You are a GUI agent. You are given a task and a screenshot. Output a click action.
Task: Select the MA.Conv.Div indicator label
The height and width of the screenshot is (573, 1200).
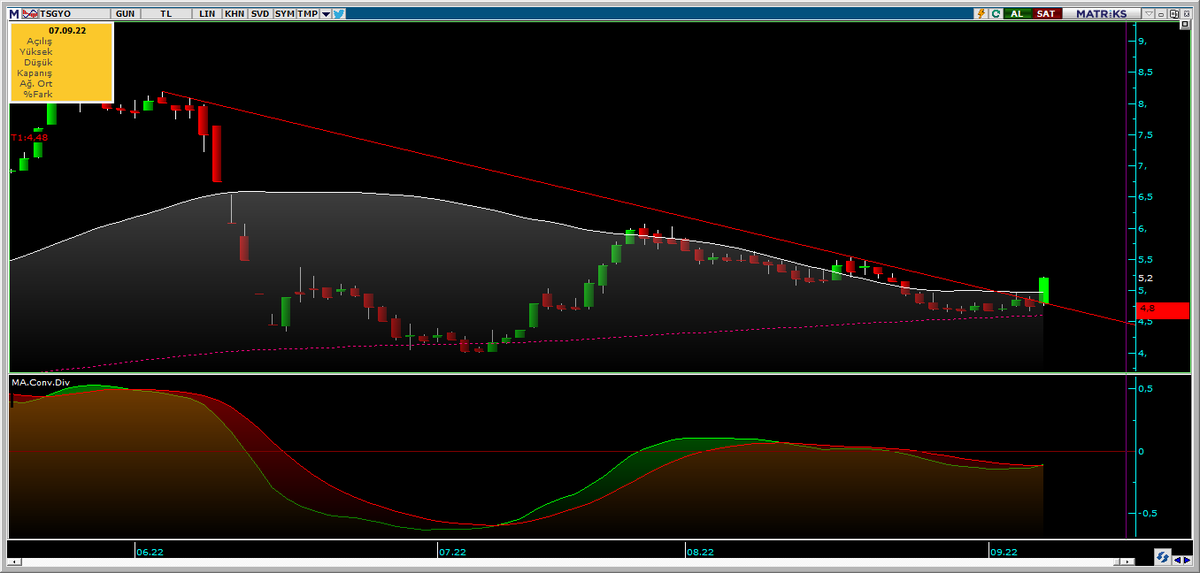tap(39, 381)
